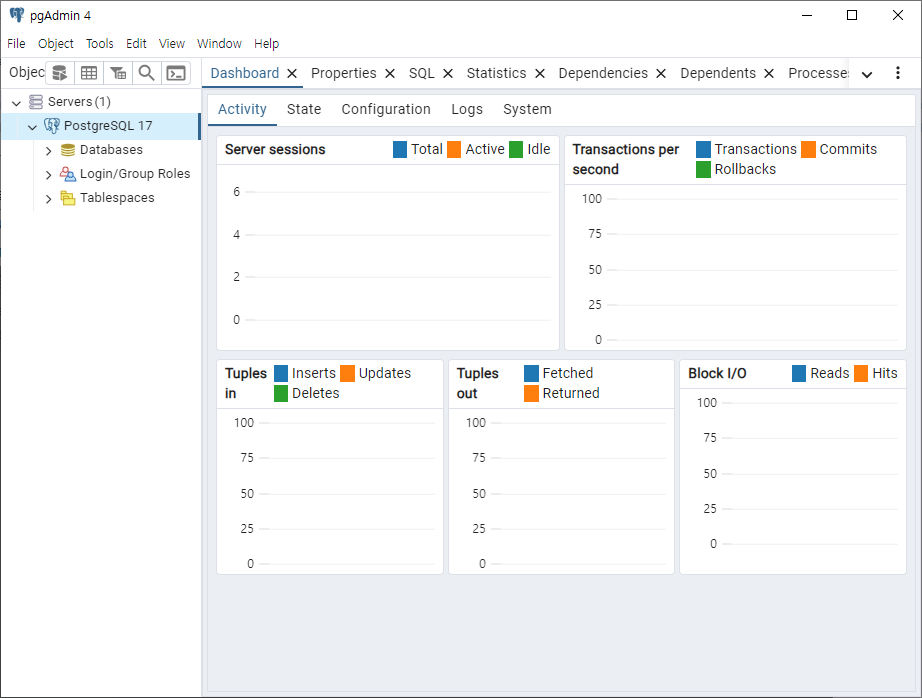The width and height of the screenshot is (922, 698).
Task: Open the Edit menu
Action: (136, 44)
